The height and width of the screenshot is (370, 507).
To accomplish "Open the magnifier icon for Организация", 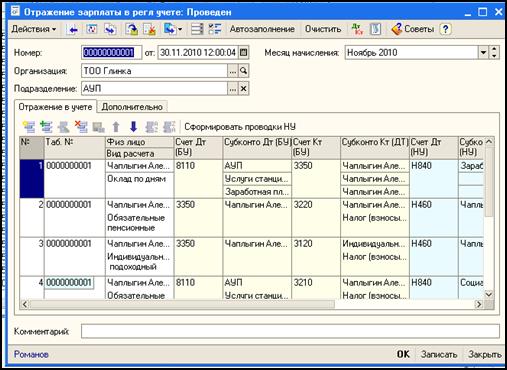I will pos(244,71).
